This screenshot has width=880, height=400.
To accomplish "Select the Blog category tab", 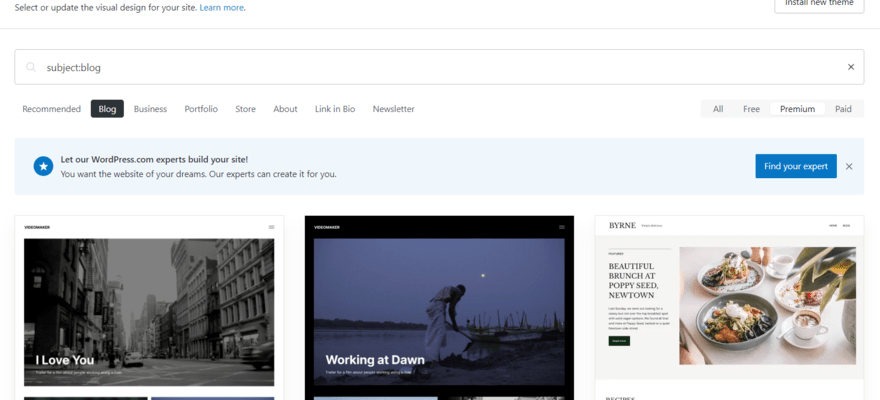I will 107,109.
